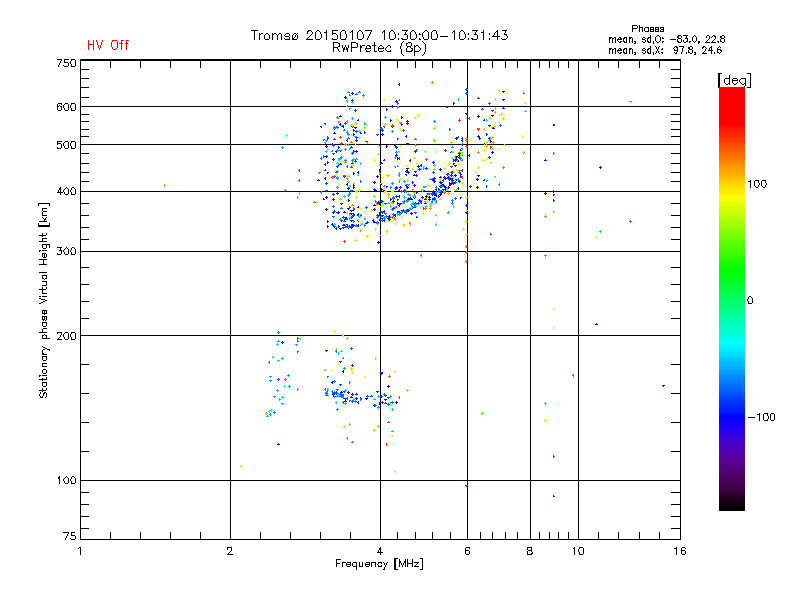Click the '400' height axis label

(x=66, y=192)
